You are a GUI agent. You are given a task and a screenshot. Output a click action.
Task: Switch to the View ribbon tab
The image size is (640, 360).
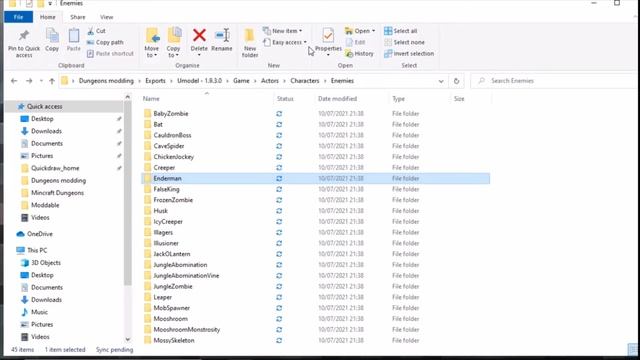tap(107, 17)
